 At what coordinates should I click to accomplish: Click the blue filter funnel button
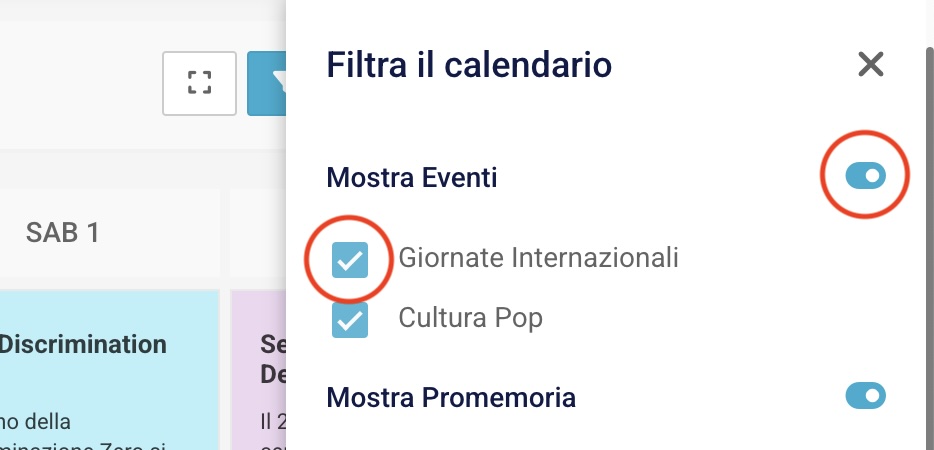pos(268,83)
